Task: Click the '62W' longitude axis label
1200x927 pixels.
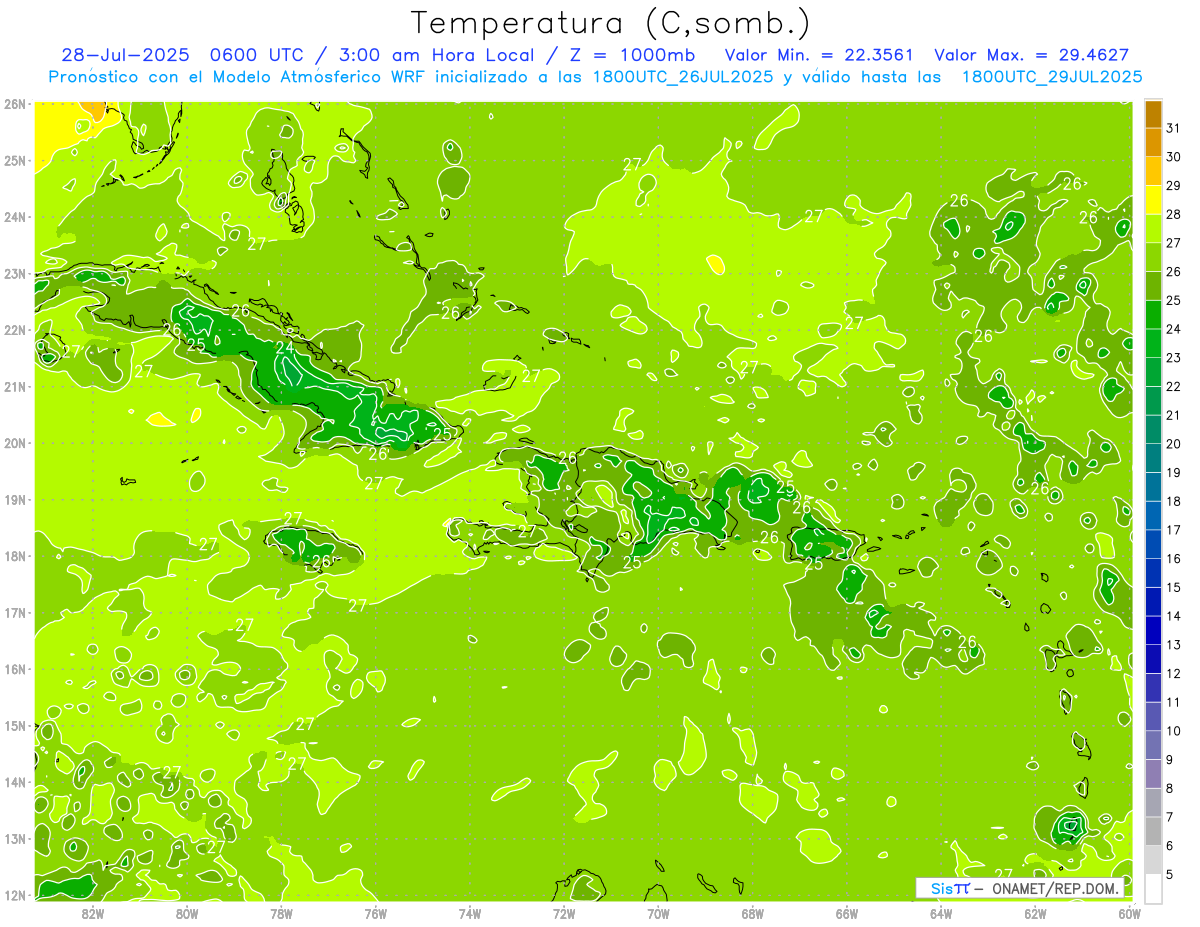Action: [x=1035, y=913]
